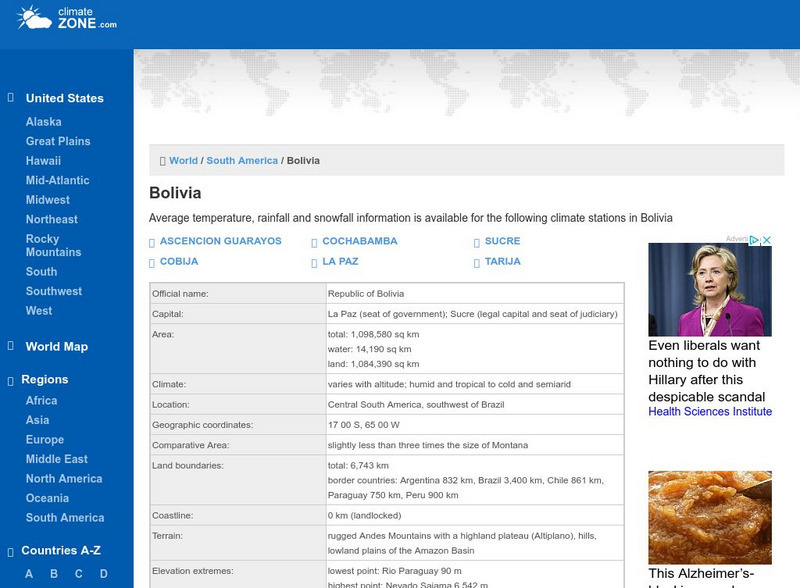800x588 pixels.
Task: Show countries starting with D
Action: [104, 574]
